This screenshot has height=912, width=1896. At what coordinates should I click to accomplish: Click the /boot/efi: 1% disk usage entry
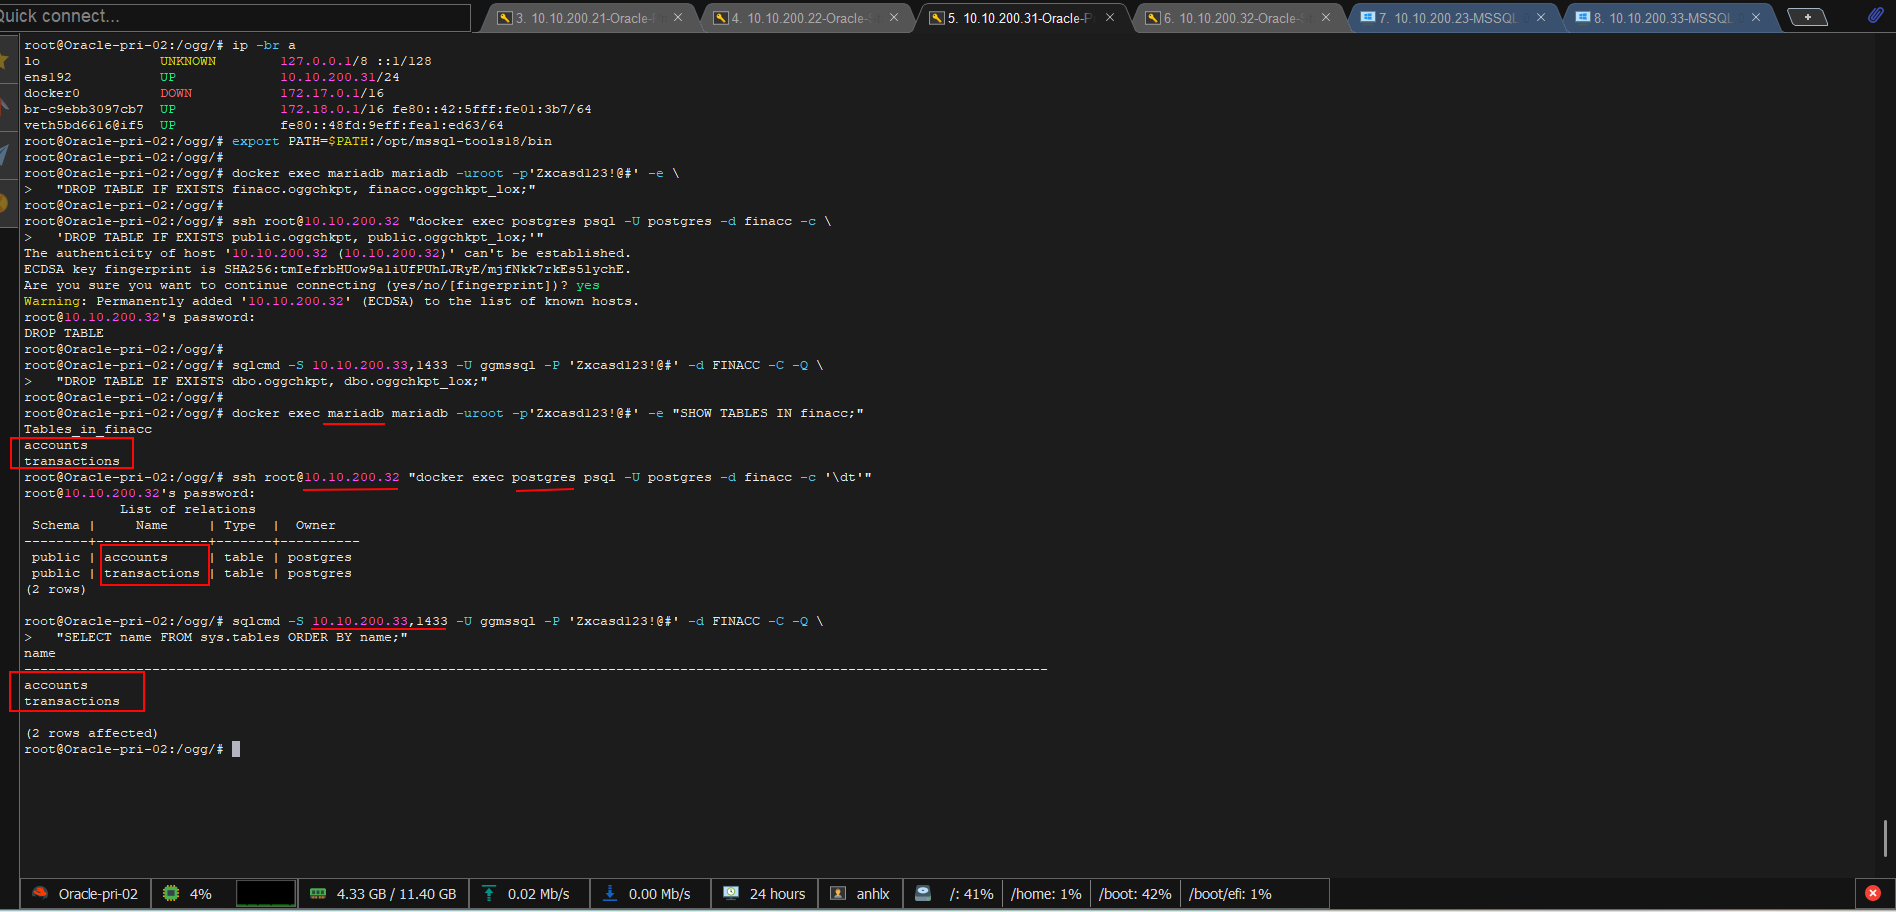tap(1230, 894)
